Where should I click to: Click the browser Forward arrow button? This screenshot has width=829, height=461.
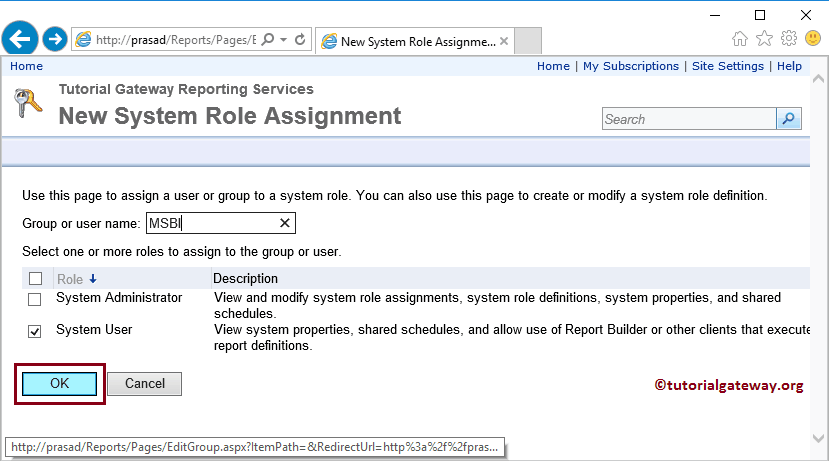pos(55,40)
